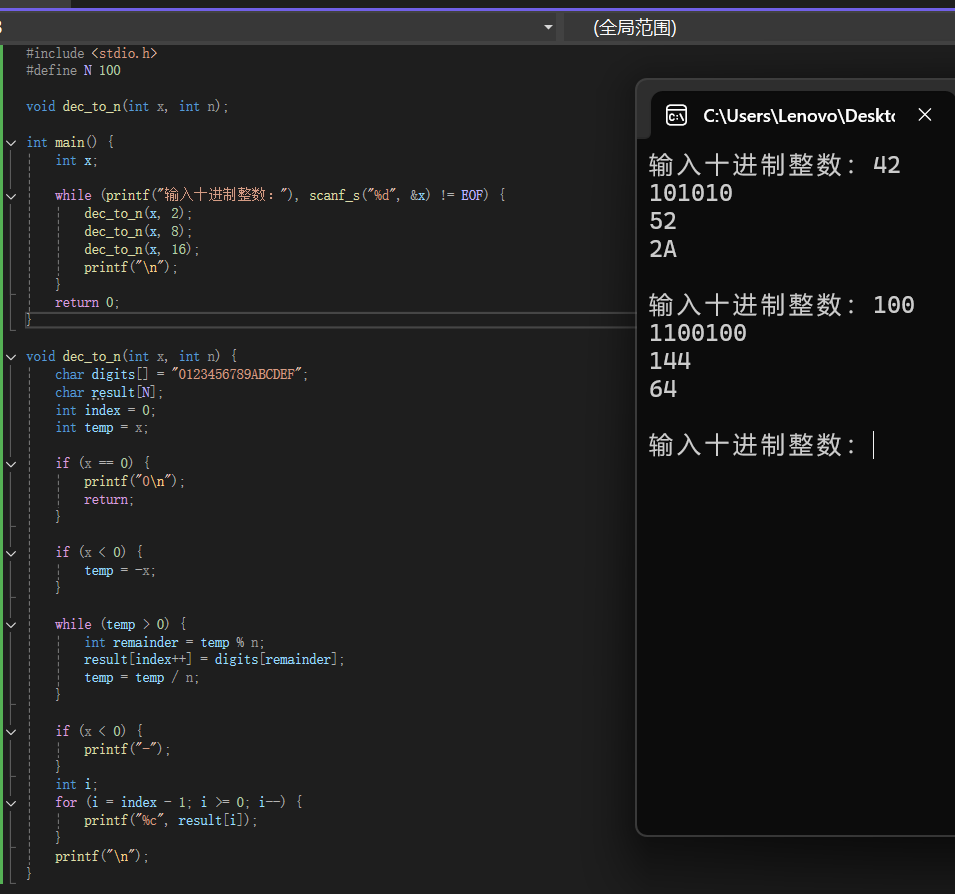
Task: Click the printf("0\n") line
Action: coord(134,482)
